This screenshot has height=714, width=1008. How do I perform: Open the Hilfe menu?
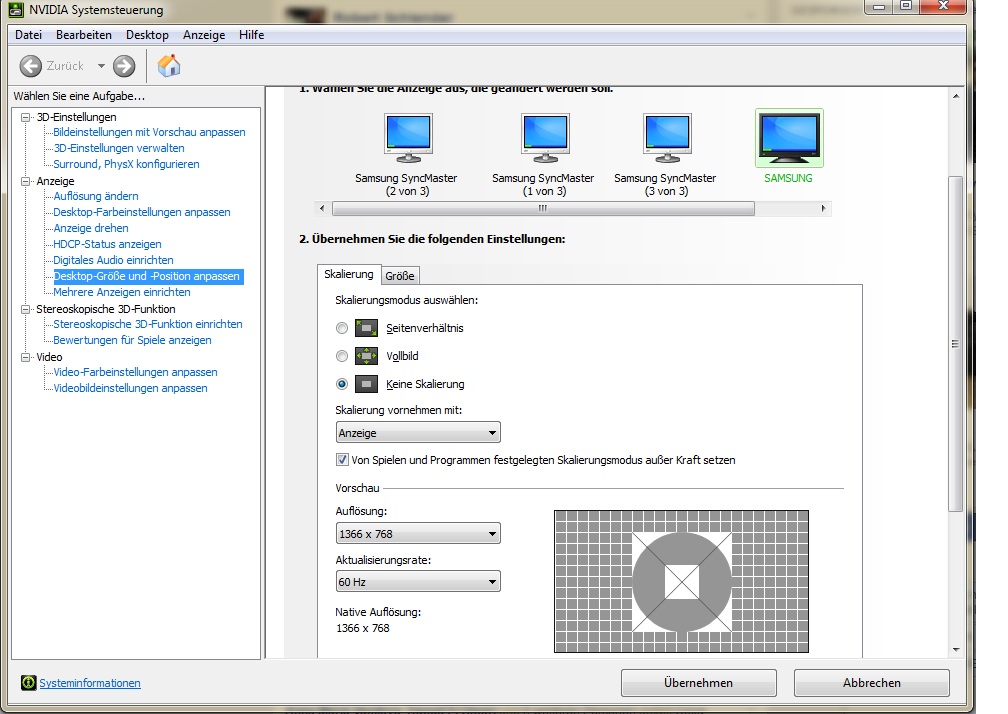251,35
